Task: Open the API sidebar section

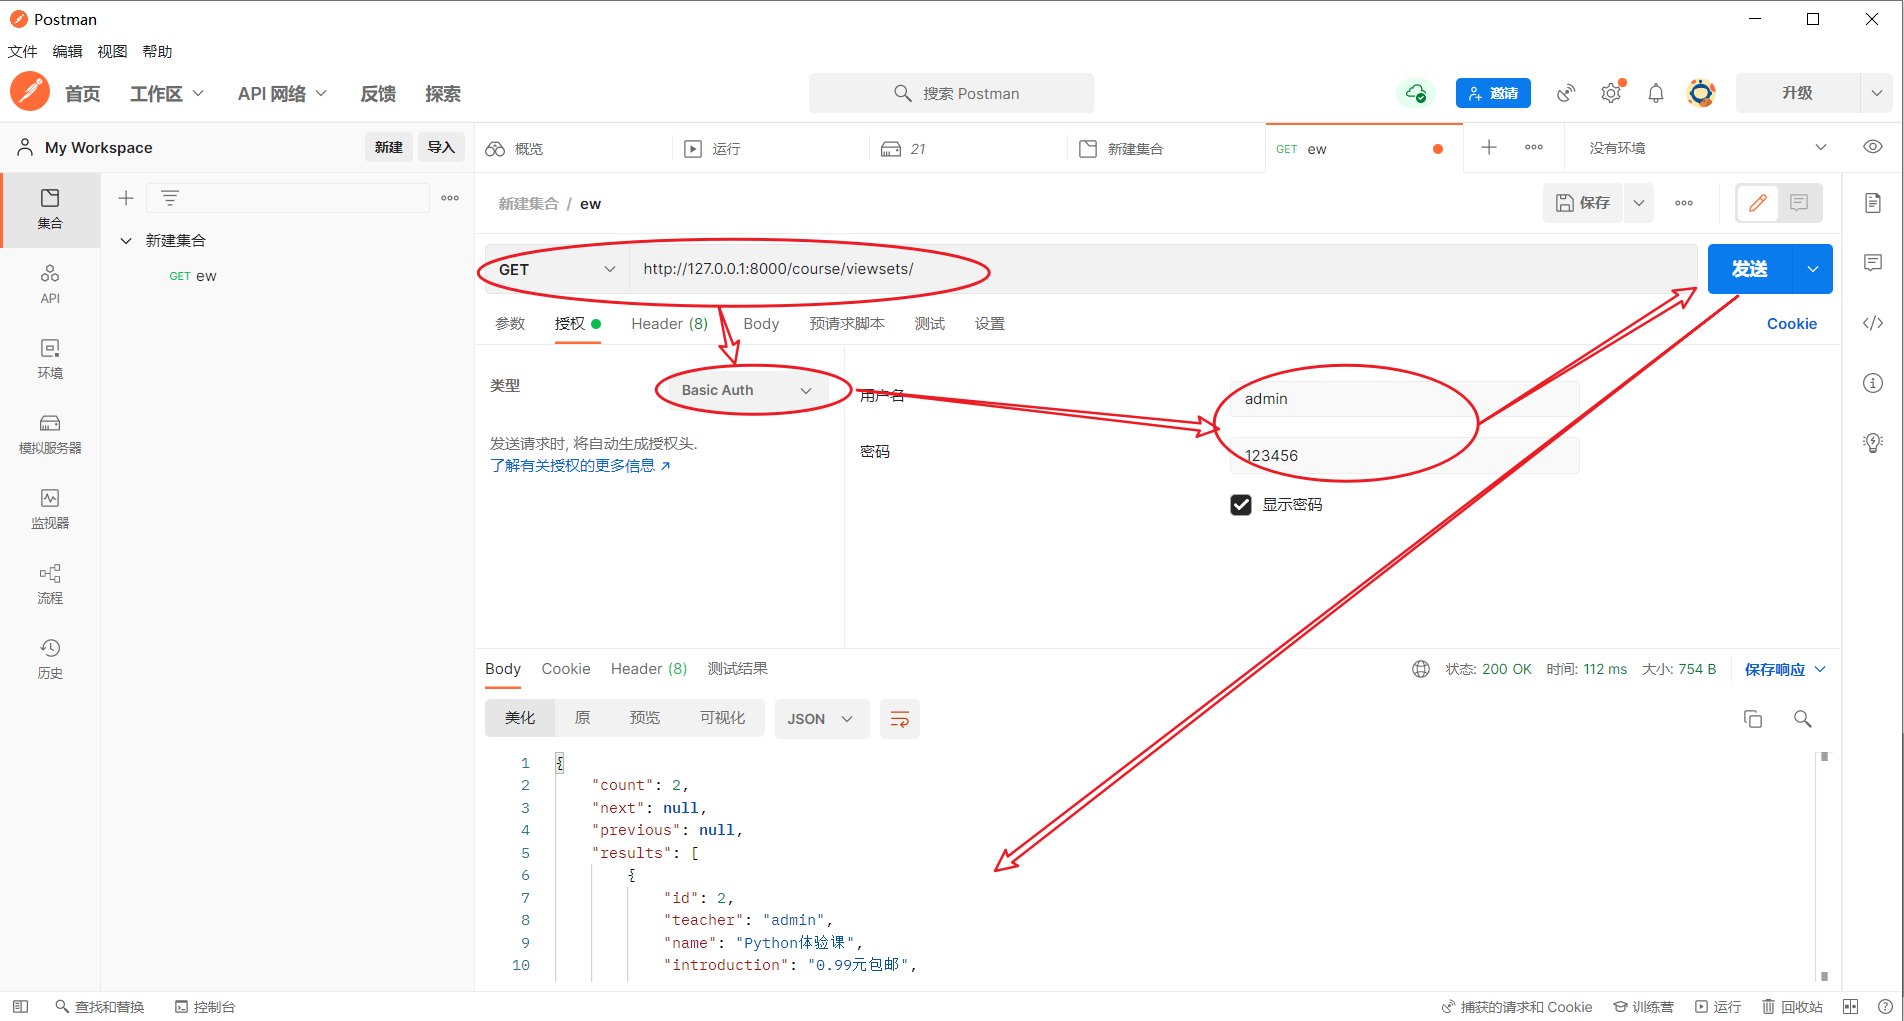Action: (x=50, y=284)
